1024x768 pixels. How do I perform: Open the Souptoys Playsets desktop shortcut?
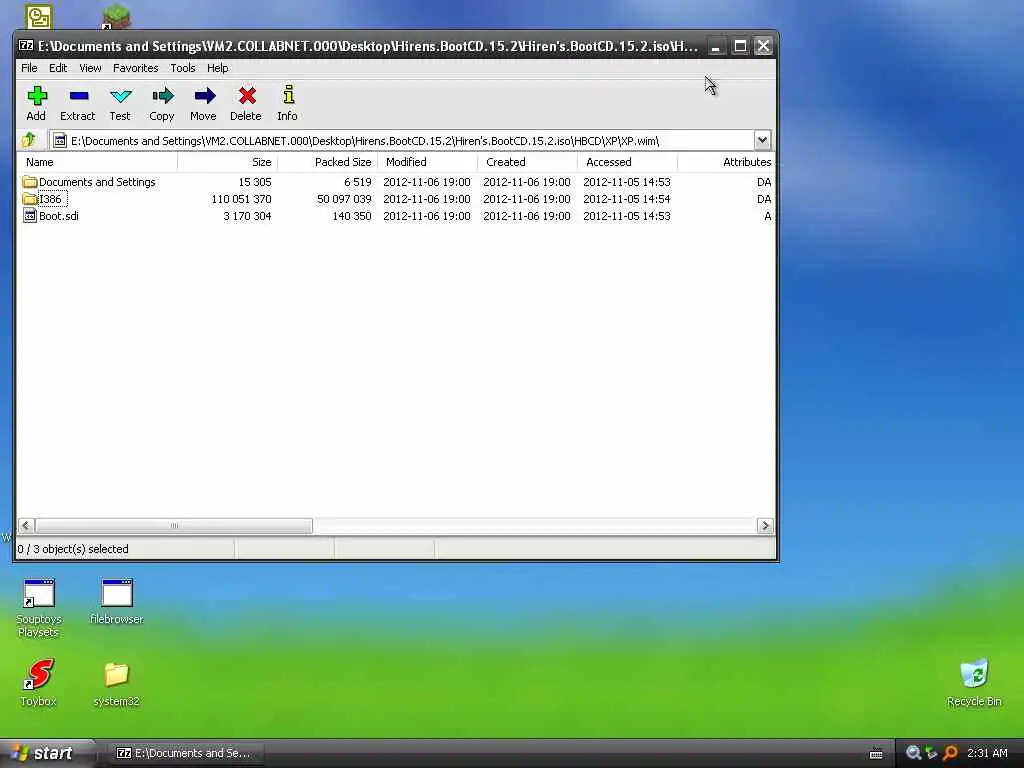point(39,607)
